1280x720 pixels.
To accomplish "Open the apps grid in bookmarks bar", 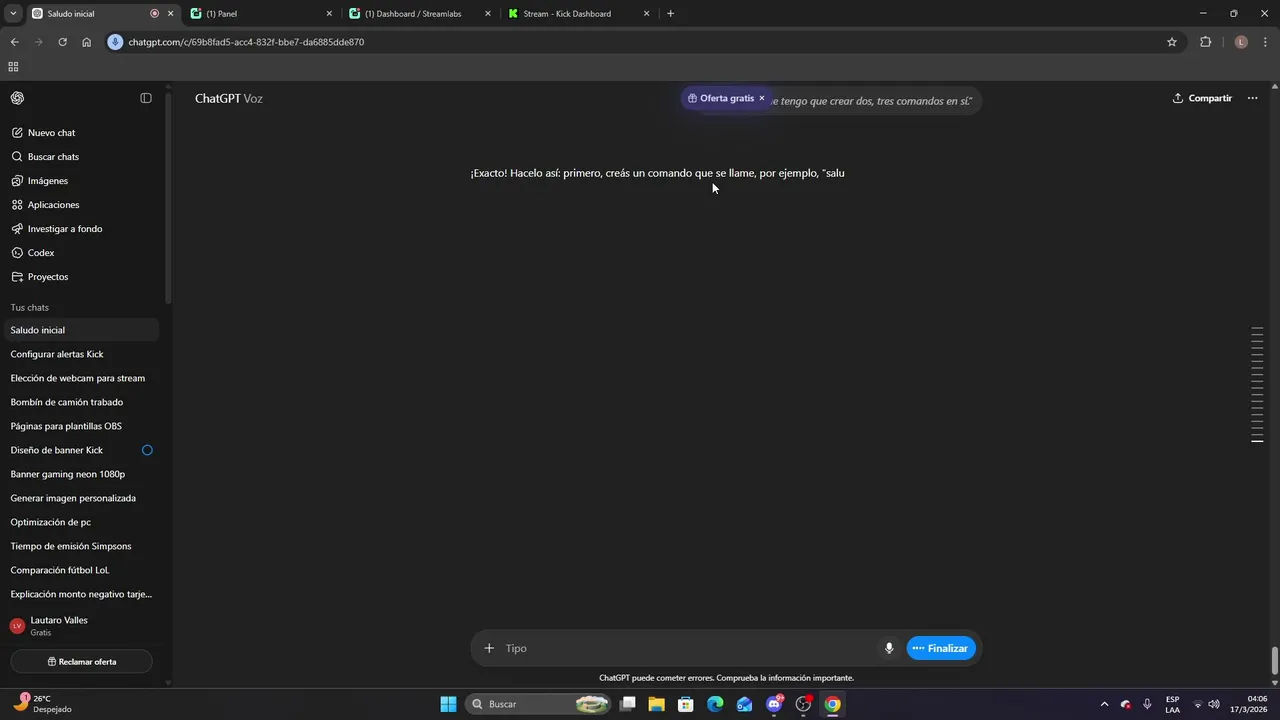I will pos(13,67).
